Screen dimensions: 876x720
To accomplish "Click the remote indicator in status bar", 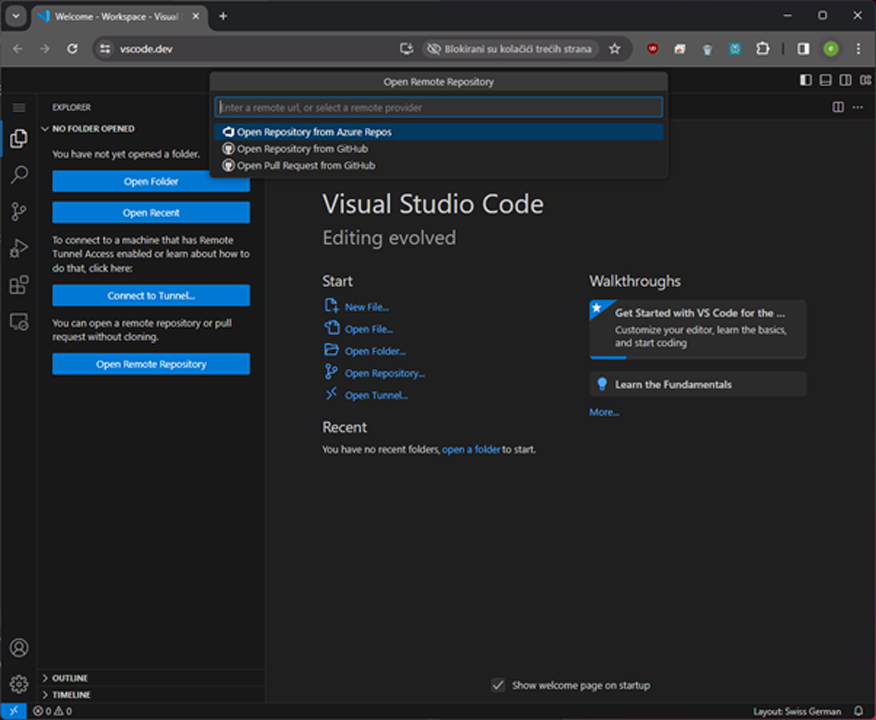I will 13,711.
